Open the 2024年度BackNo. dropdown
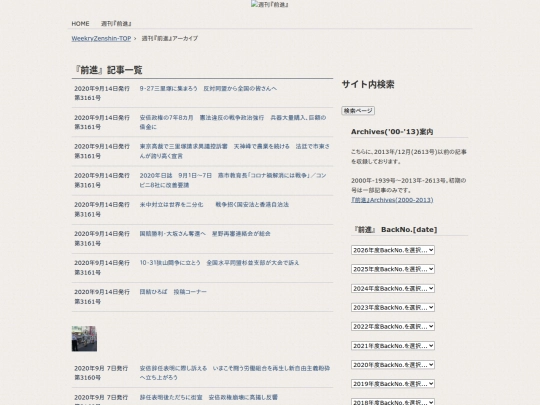 393,288
